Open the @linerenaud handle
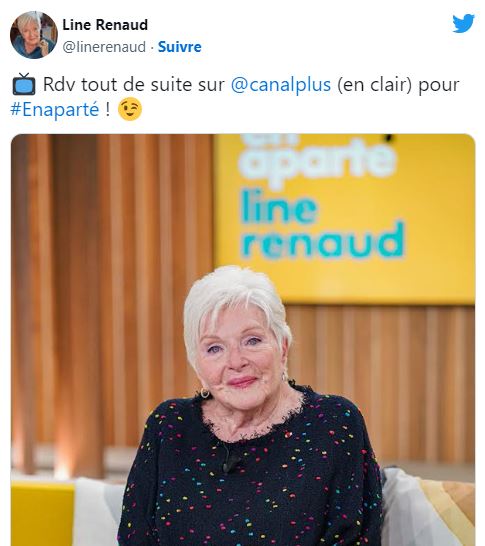The width and height of the screenshot is (485, 546). point(104,47)
